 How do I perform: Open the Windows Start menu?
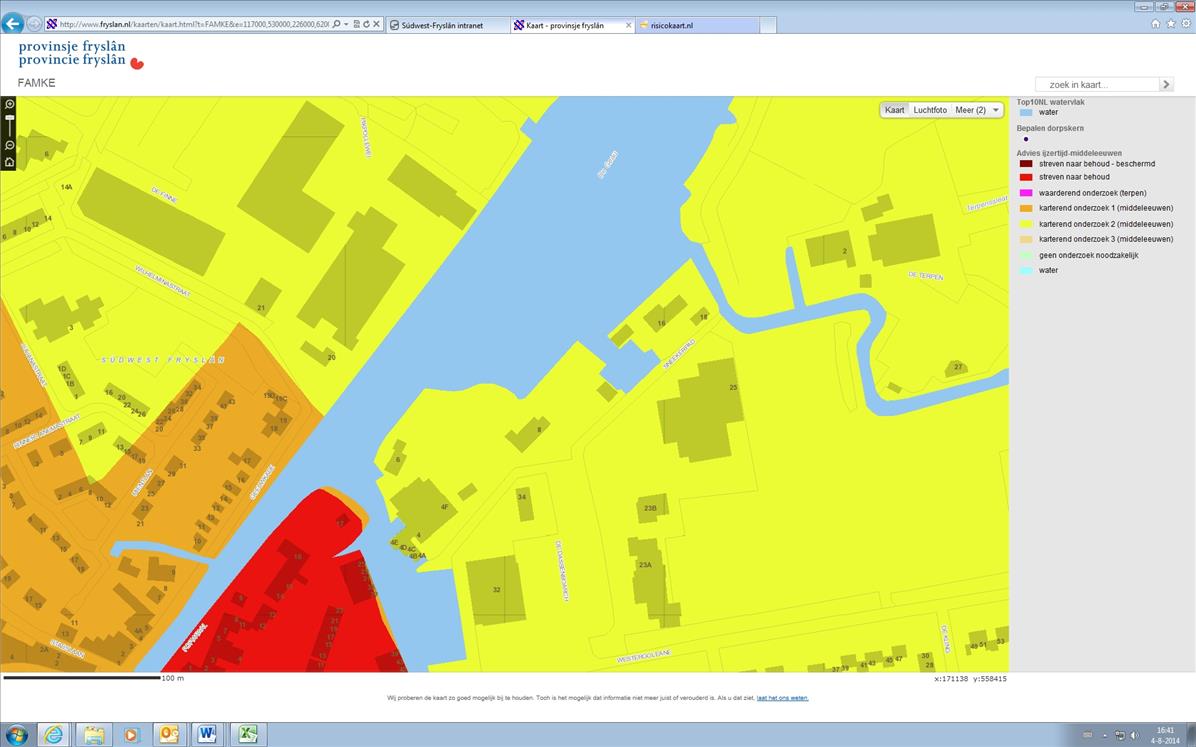point(15,735)
